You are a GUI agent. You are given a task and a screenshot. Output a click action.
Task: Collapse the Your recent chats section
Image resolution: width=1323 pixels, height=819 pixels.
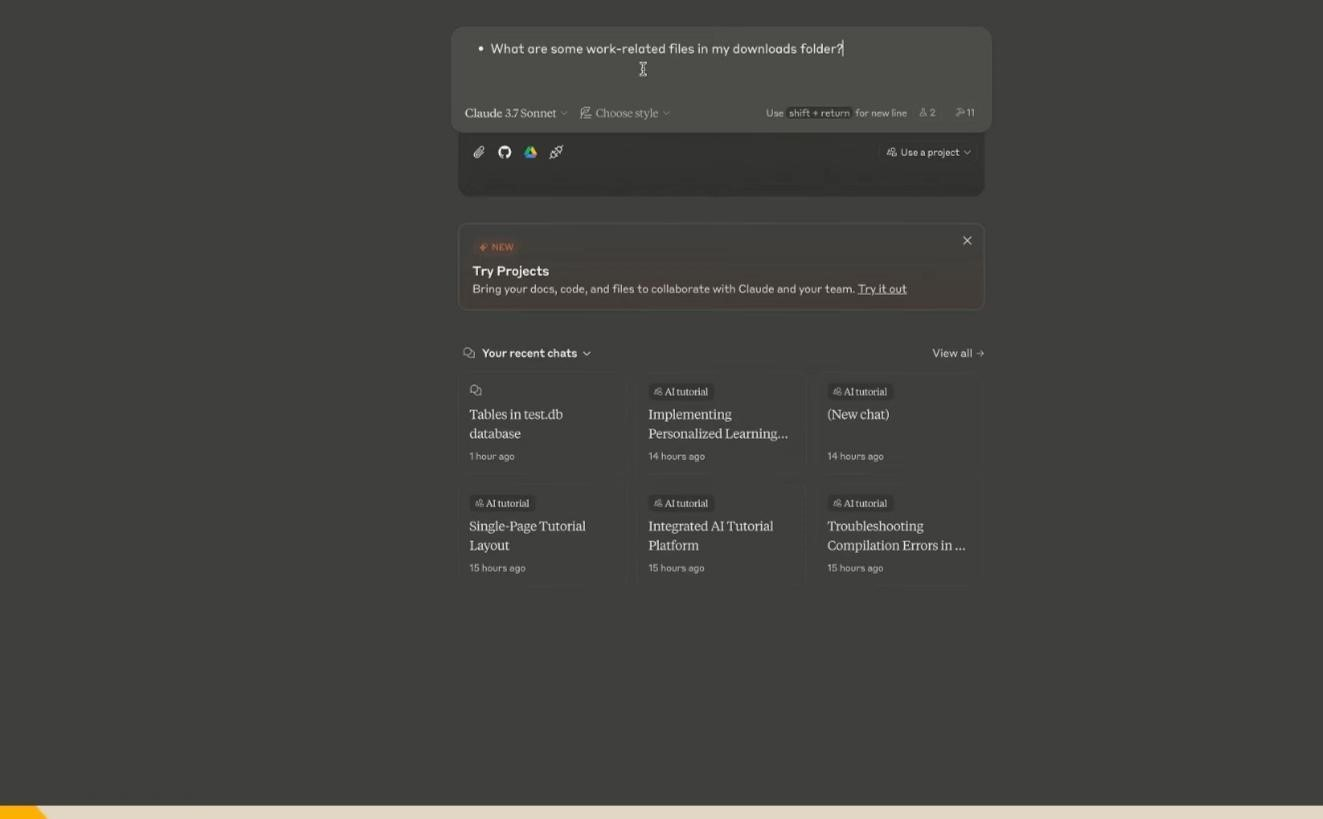pyautogui.click(x=587, y=353)
